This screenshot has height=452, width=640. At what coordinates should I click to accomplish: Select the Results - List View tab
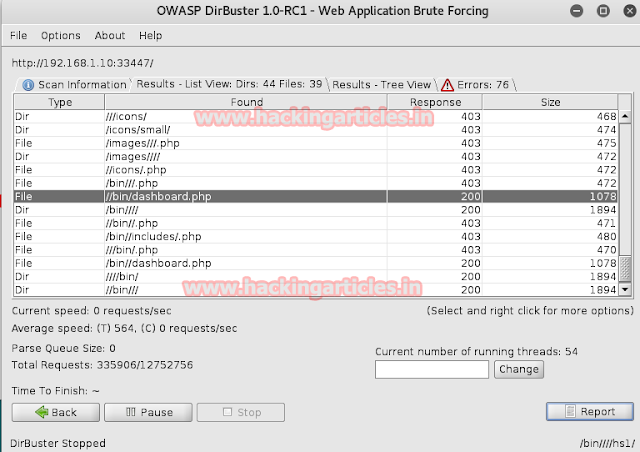coord(229,84)
